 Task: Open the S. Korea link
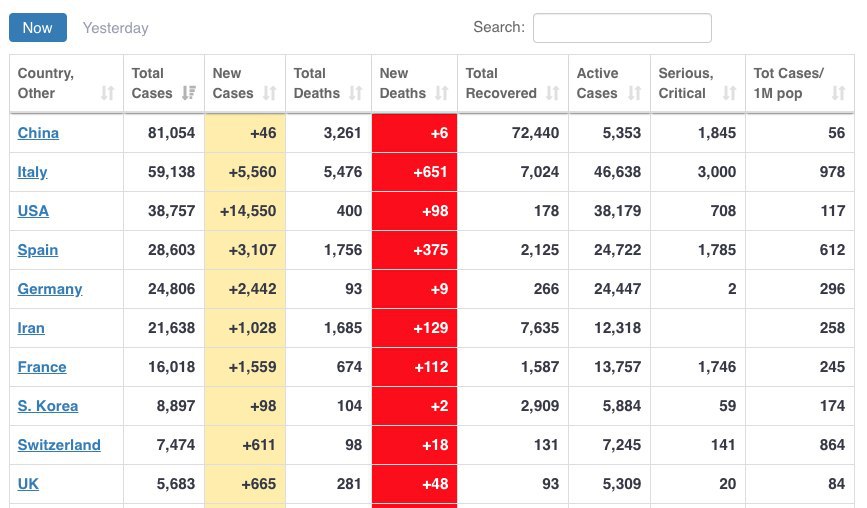[x=47, y=406]
